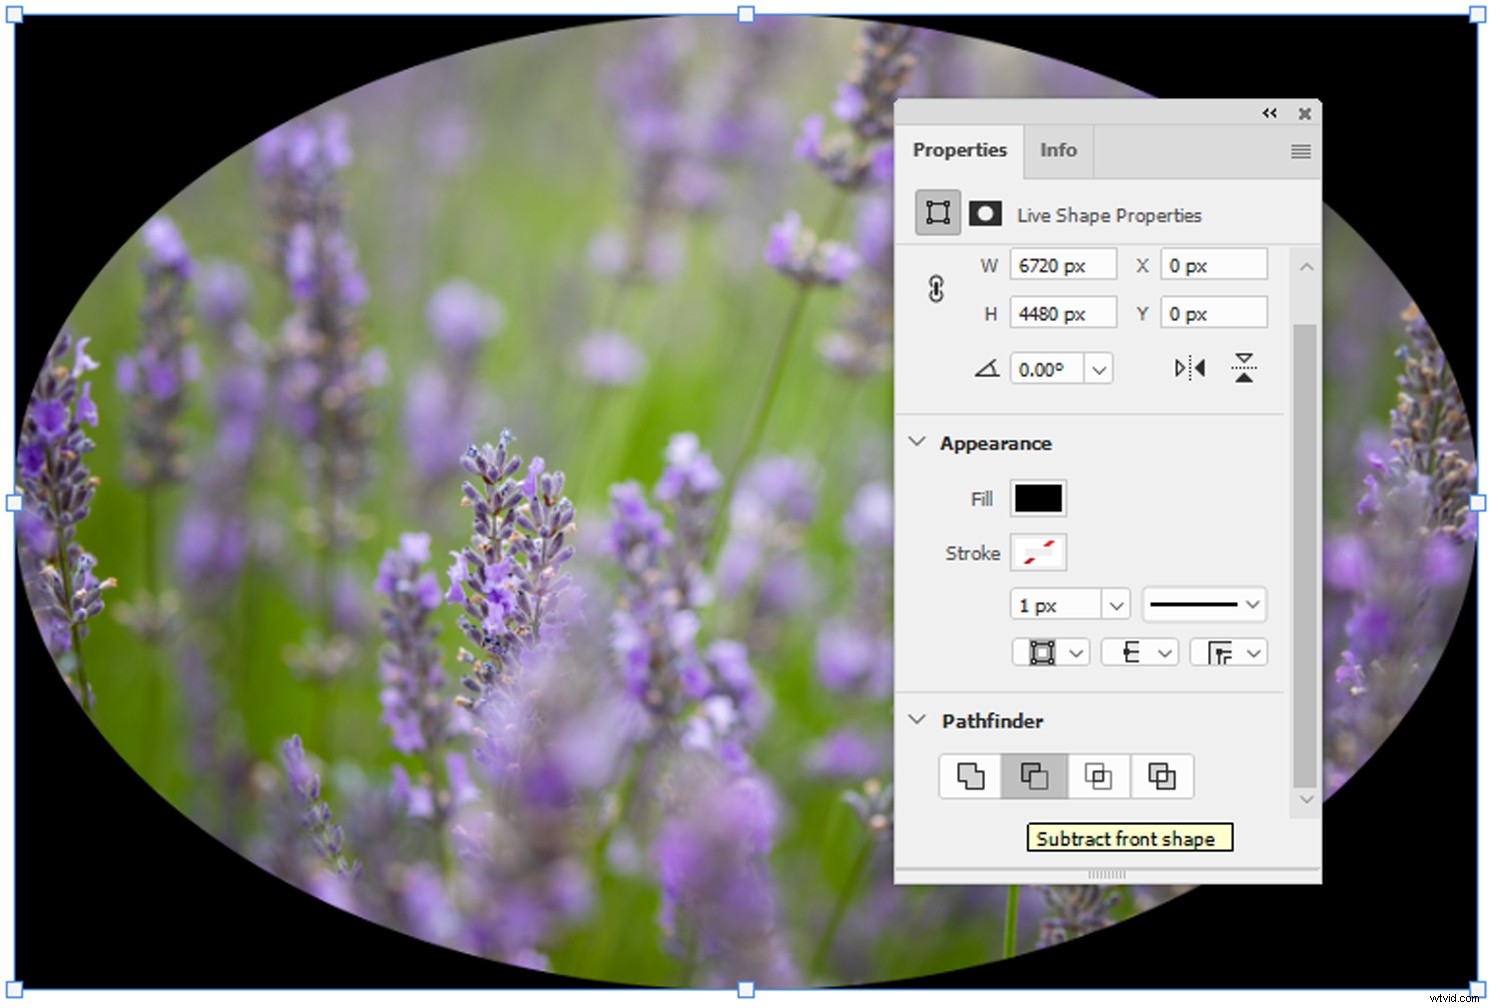
Task: Flip the shape horizontally
Action: tap(1189, 368)
